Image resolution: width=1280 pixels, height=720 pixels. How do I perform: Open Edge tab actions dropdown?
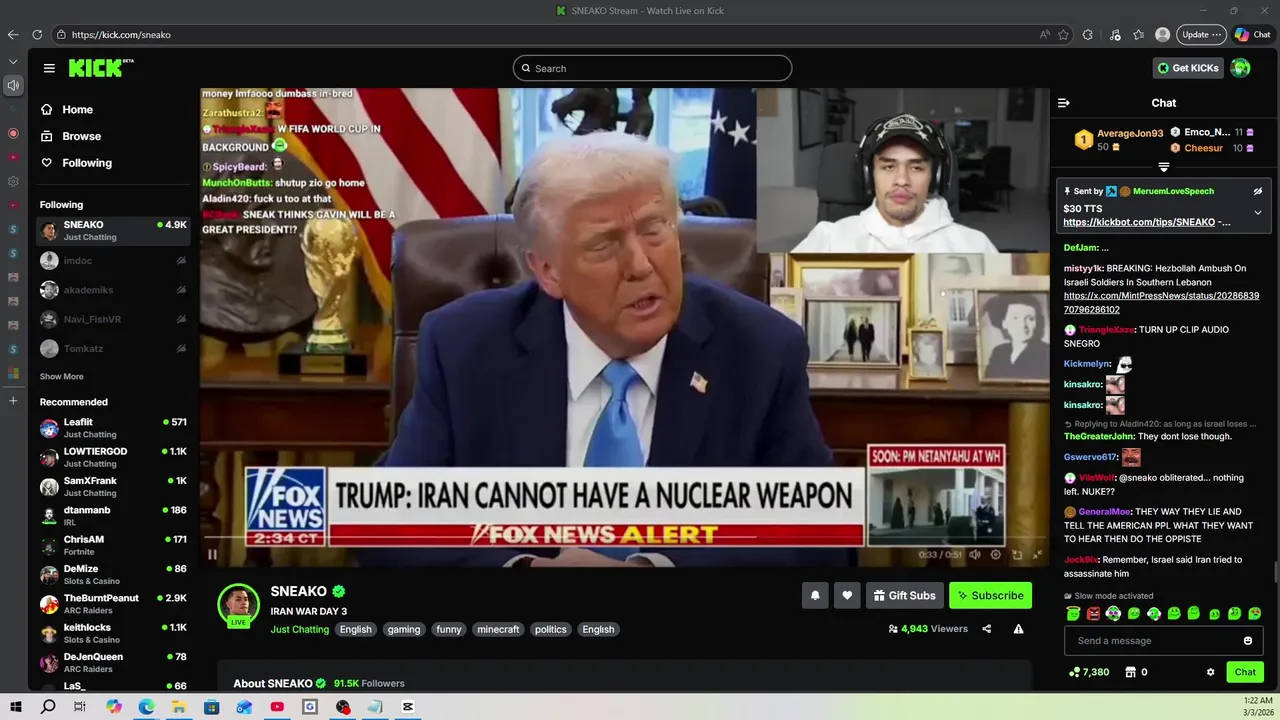(13, 62)
